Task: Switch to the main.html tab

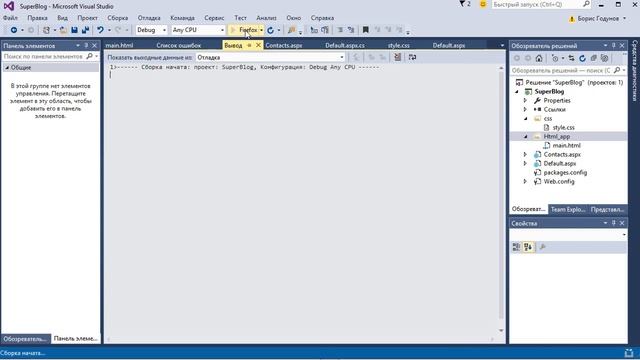Action: click(x=120, y=45)
